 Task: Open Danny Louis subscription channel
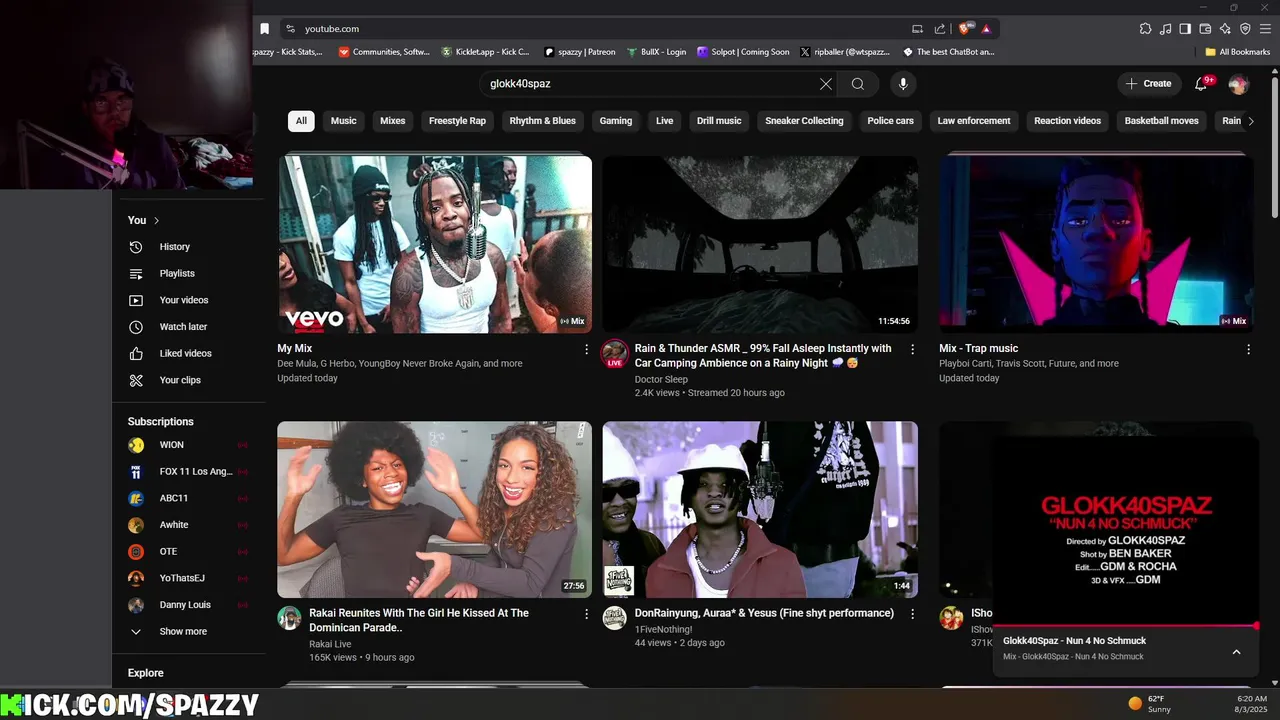185,605
